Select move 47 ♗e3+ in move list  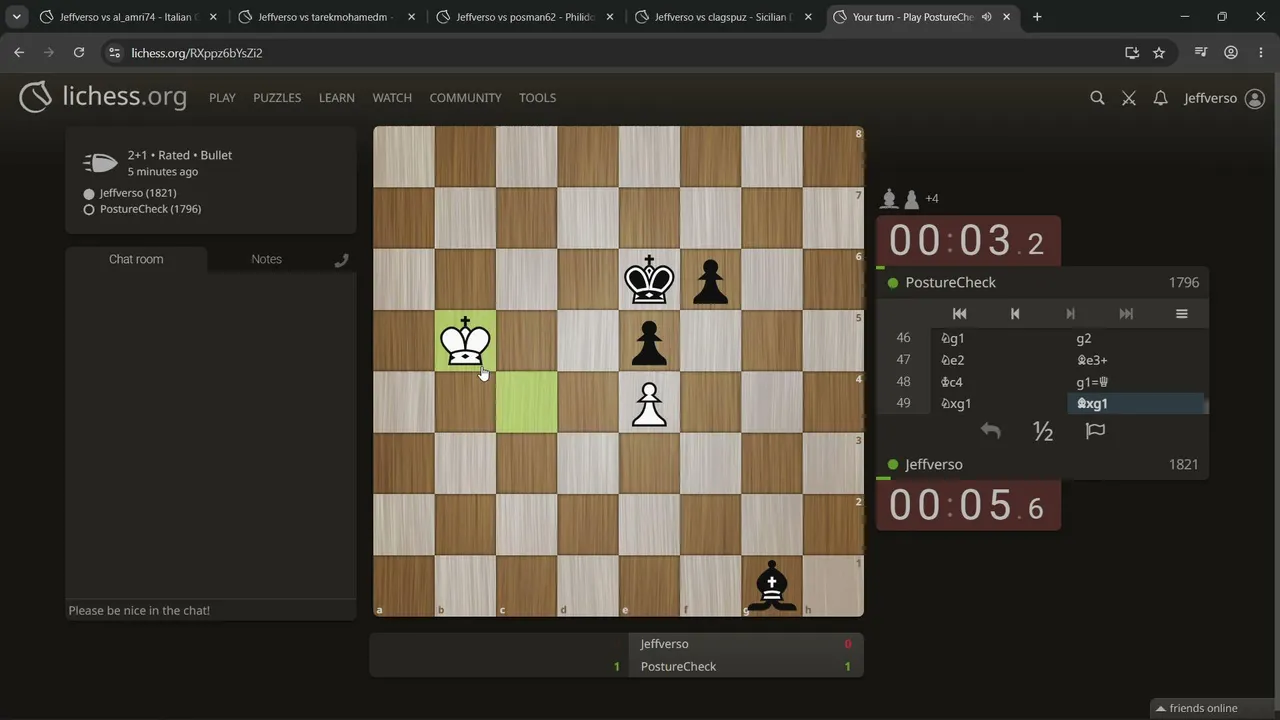coord(1137,360)
